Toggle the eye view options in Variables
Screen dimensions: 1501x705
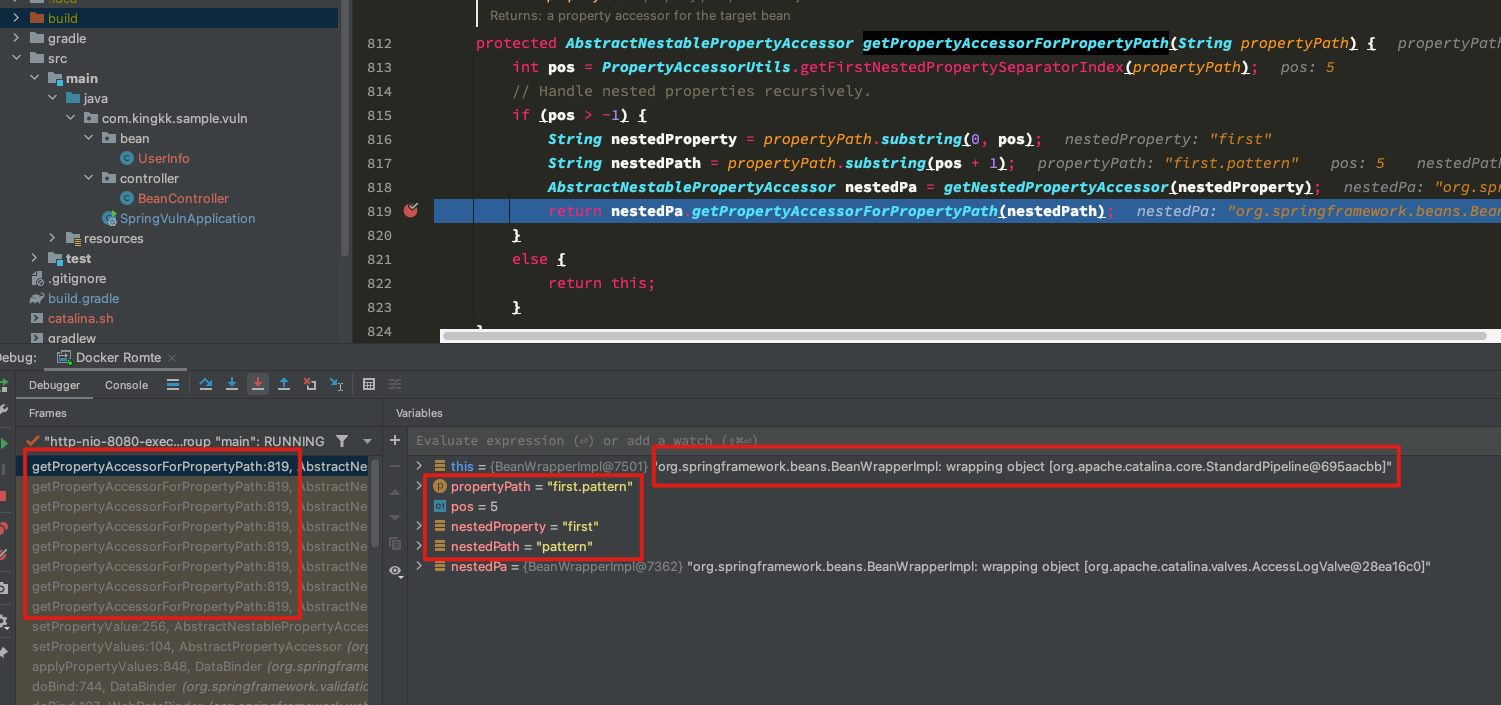395,570
